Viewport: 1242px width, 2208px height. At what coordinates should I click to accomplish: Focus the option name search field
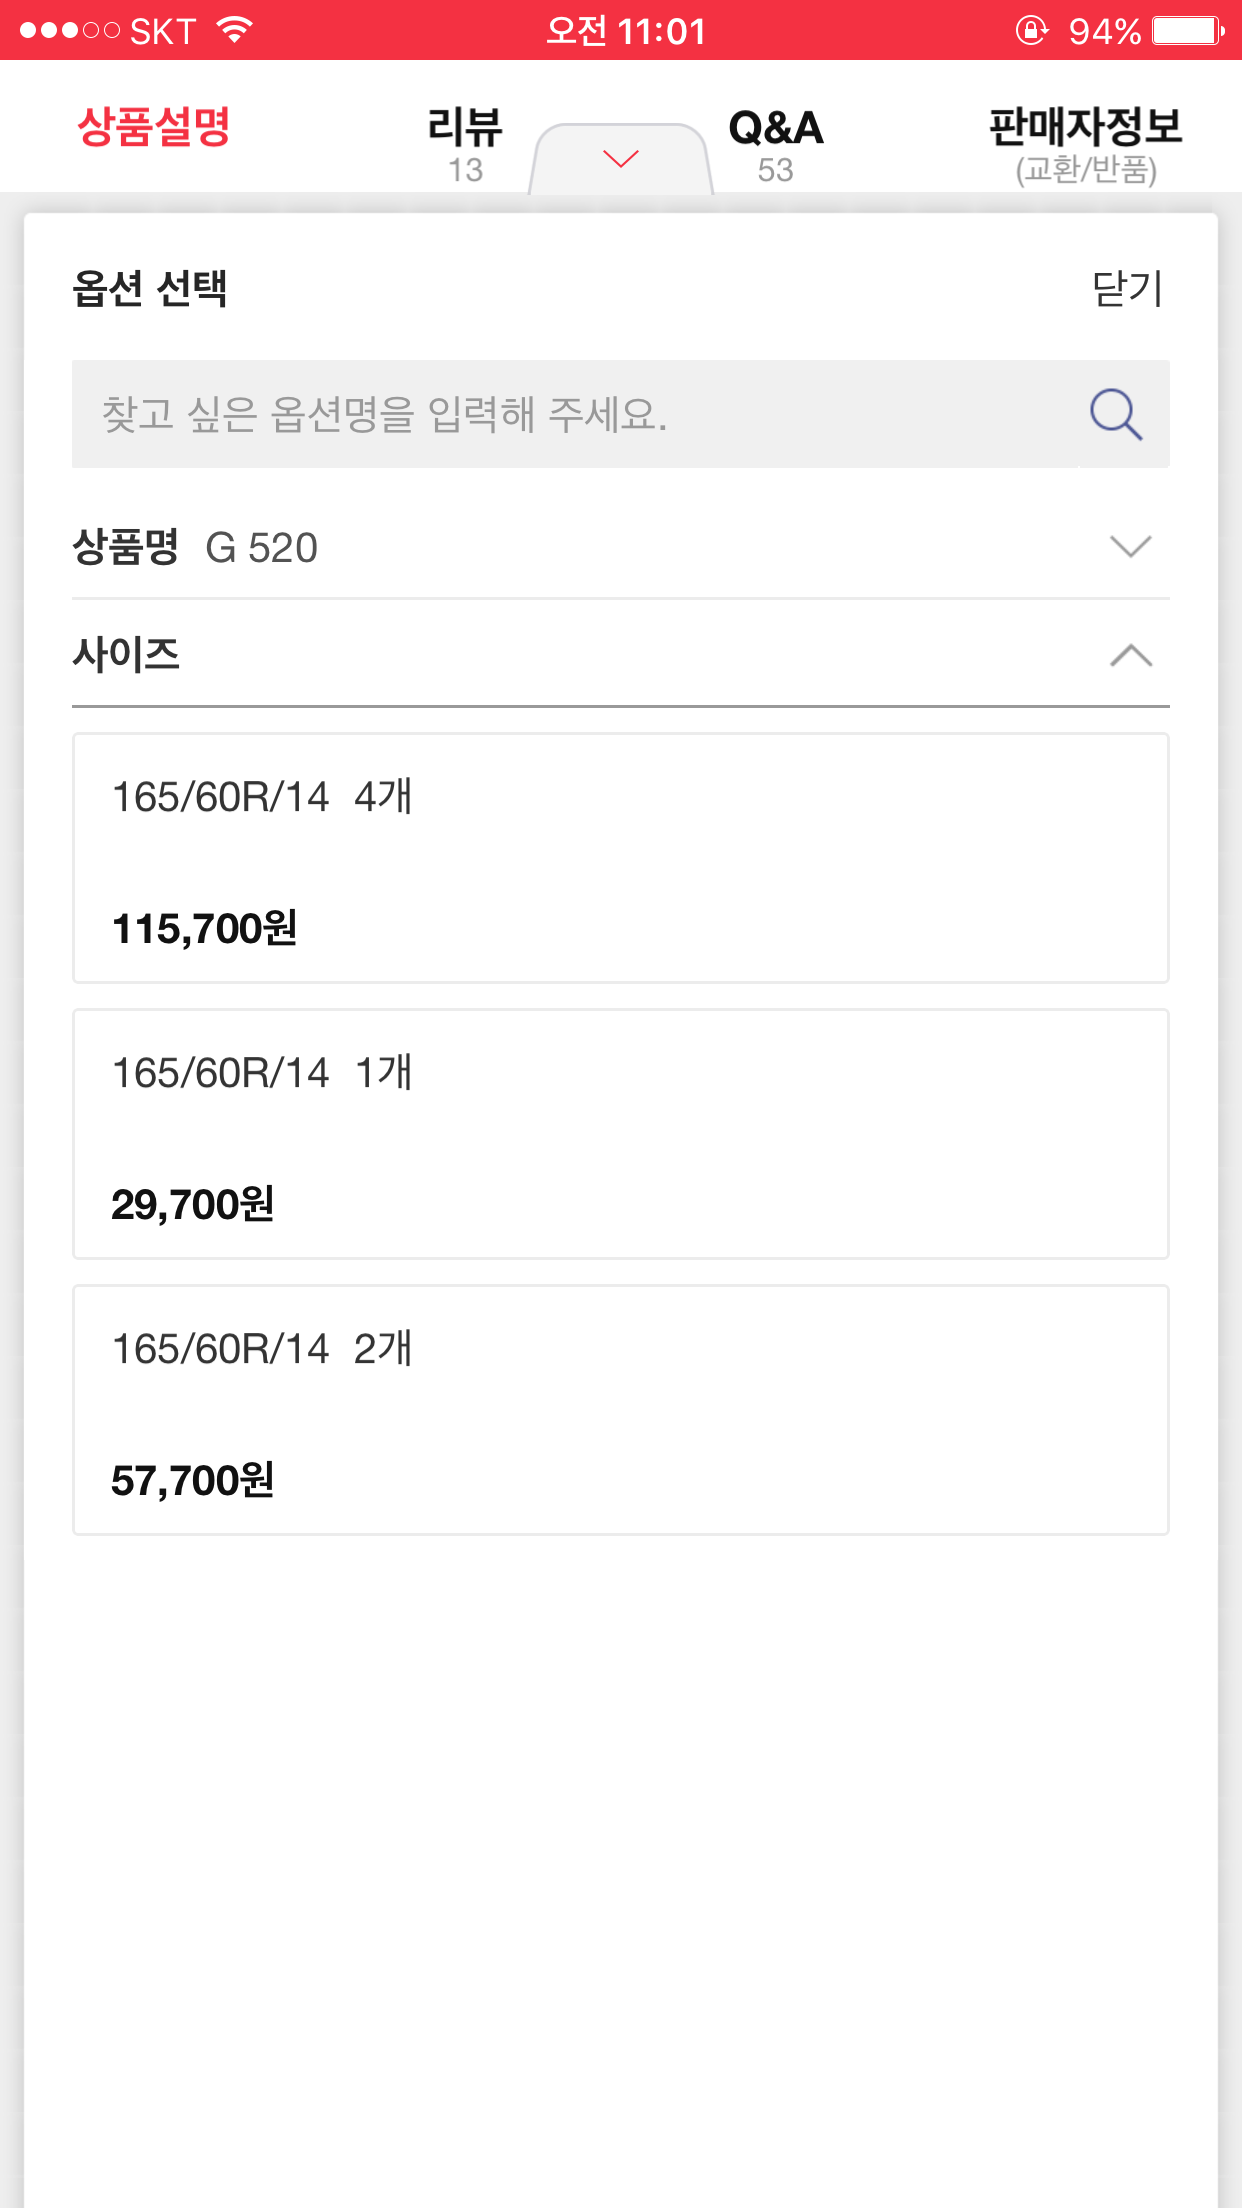pos(570,414)
